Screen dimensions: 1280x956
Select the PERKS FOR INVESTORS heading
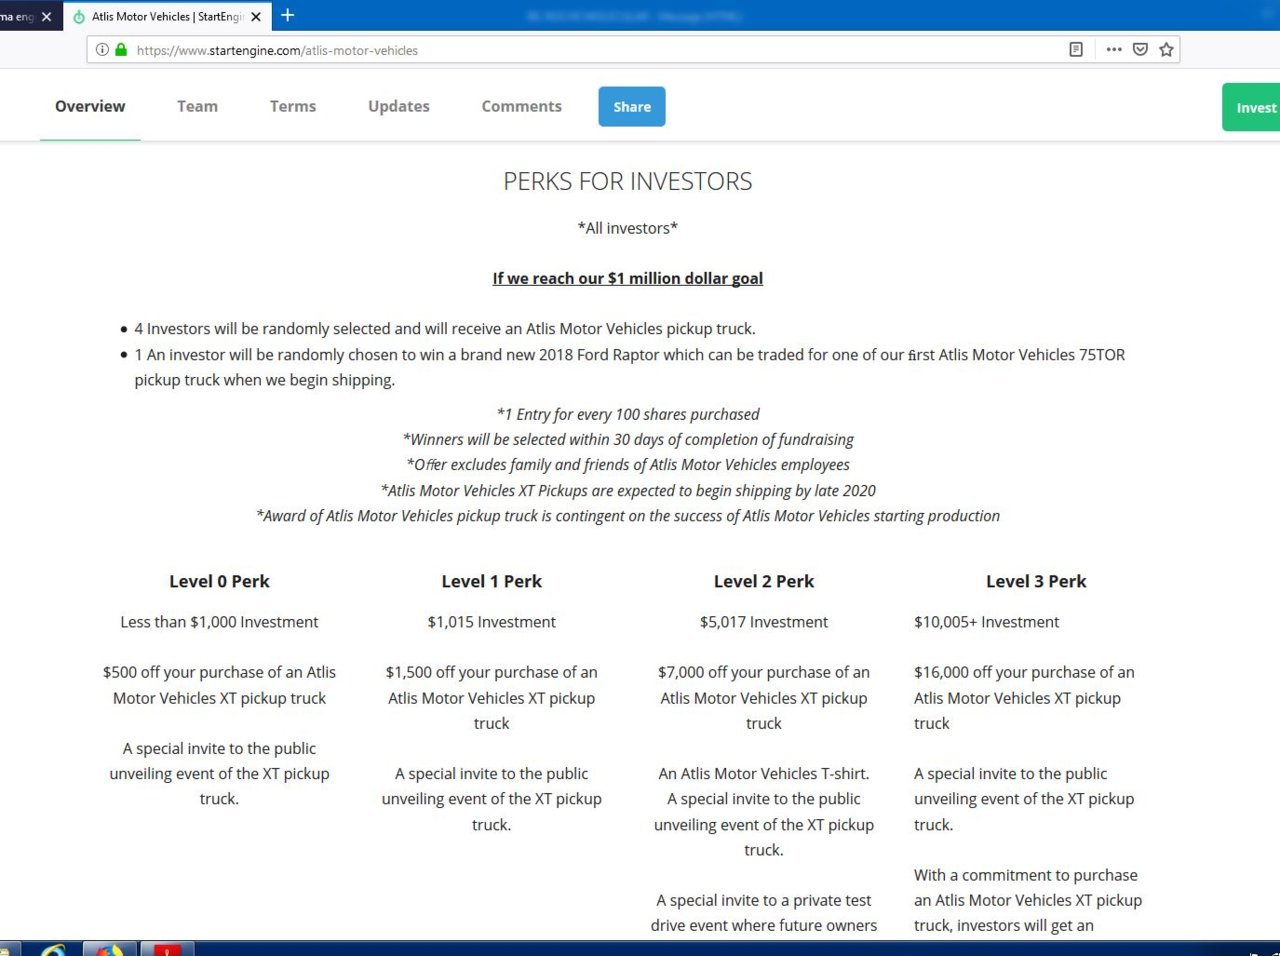[628, 182]
